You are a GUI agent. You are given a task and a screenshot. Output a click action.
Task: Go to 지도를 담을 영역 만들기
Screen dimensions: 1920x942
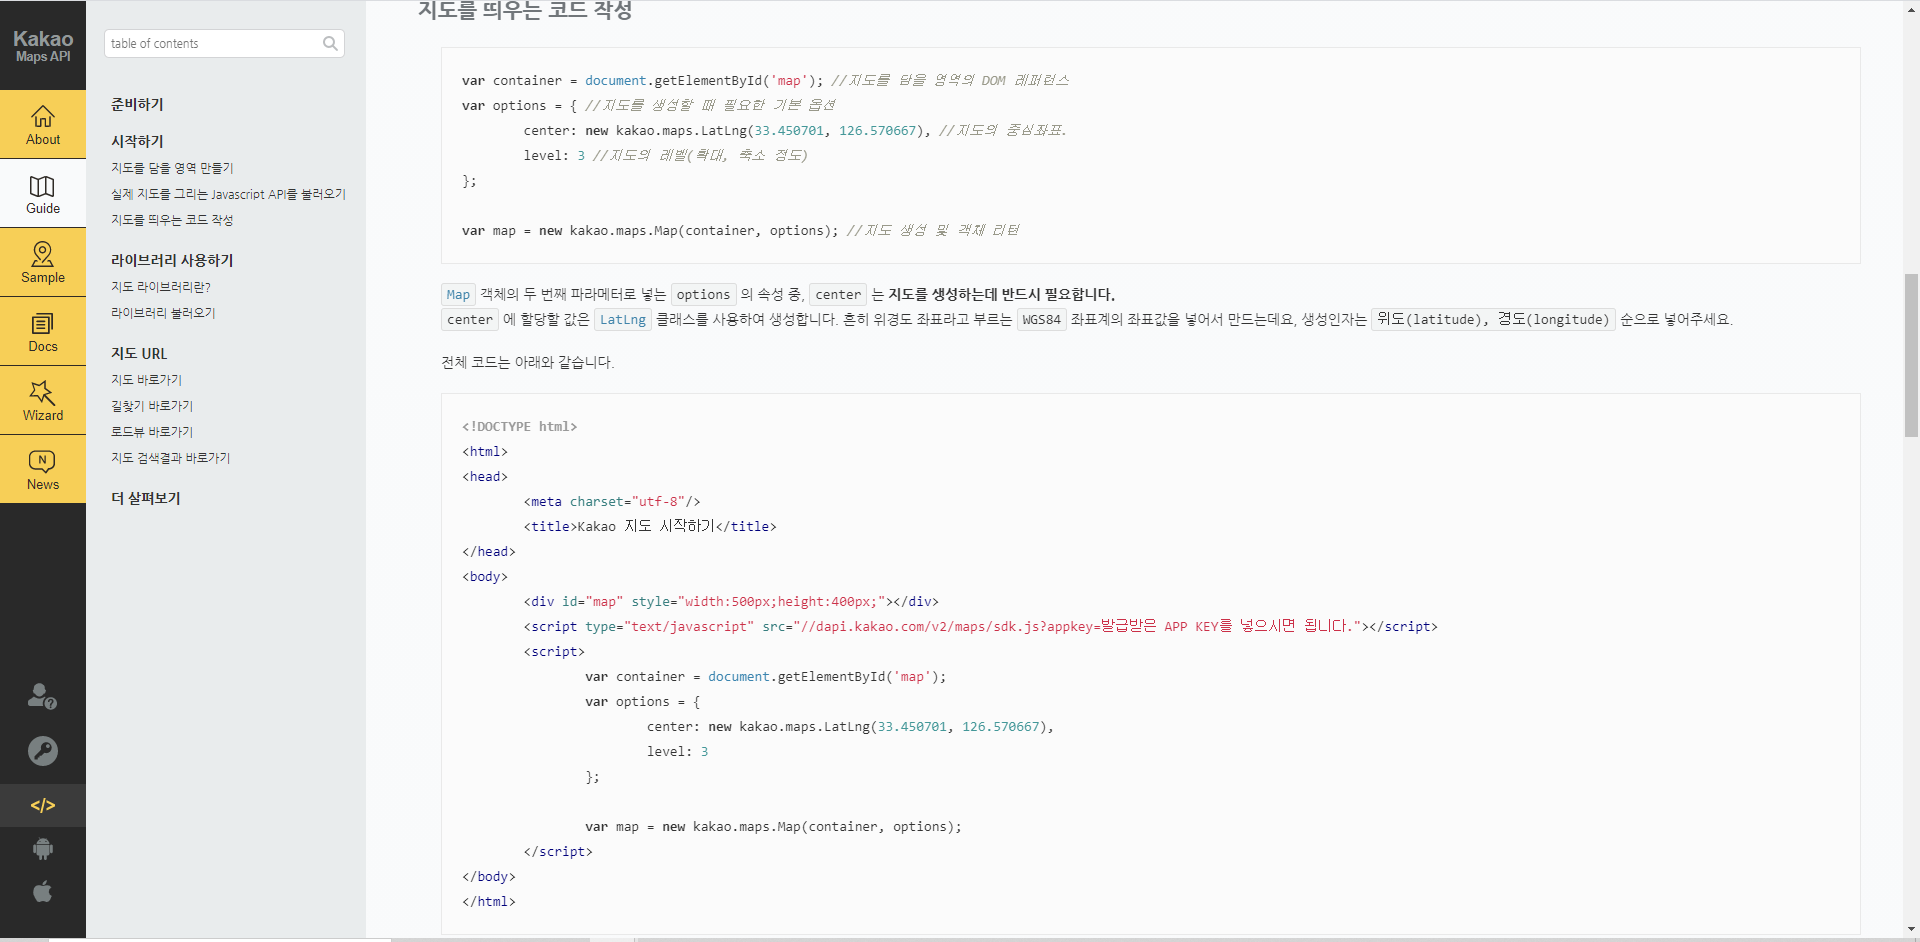pos(172,168)
